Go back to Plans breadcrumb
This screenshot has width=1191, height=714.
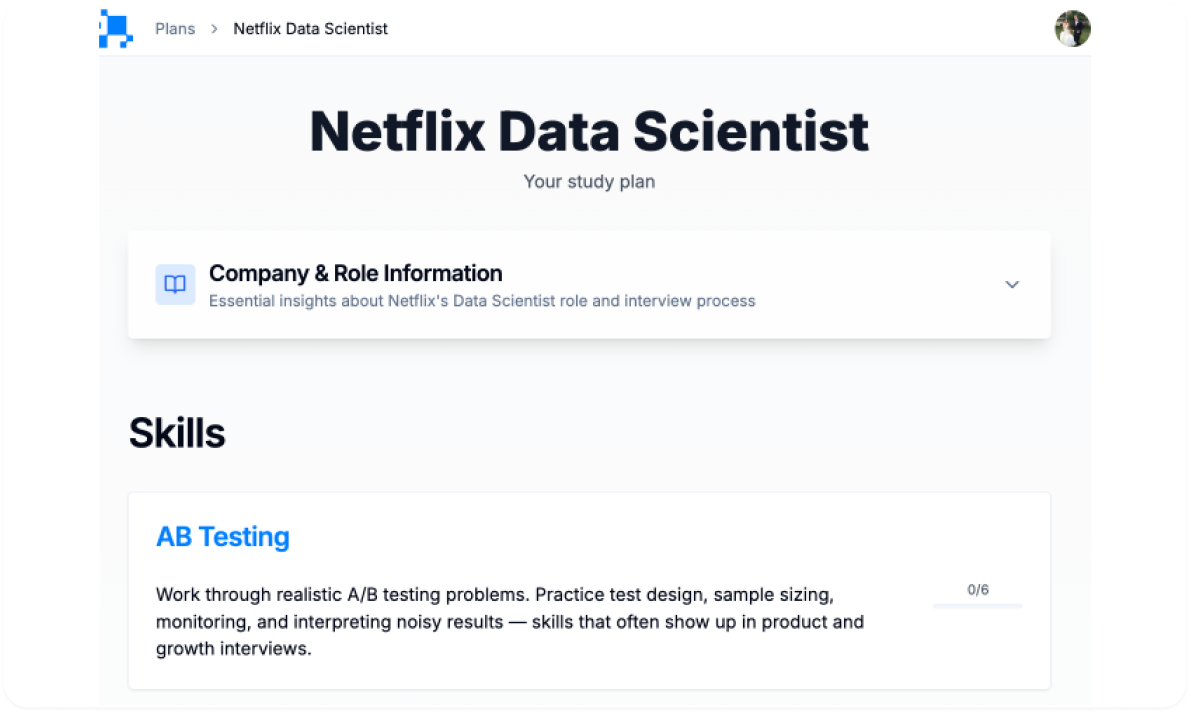175,29
